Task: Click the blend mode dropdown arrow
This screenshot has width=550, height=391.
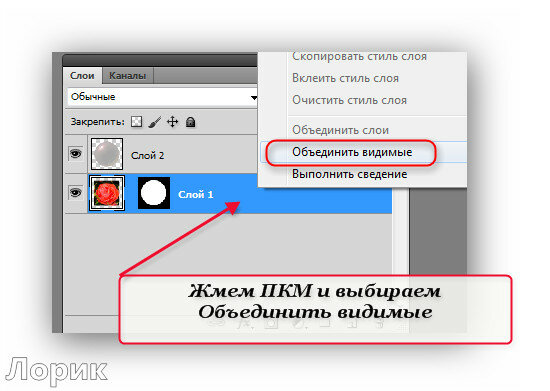Action: click(x=254, y=97)
